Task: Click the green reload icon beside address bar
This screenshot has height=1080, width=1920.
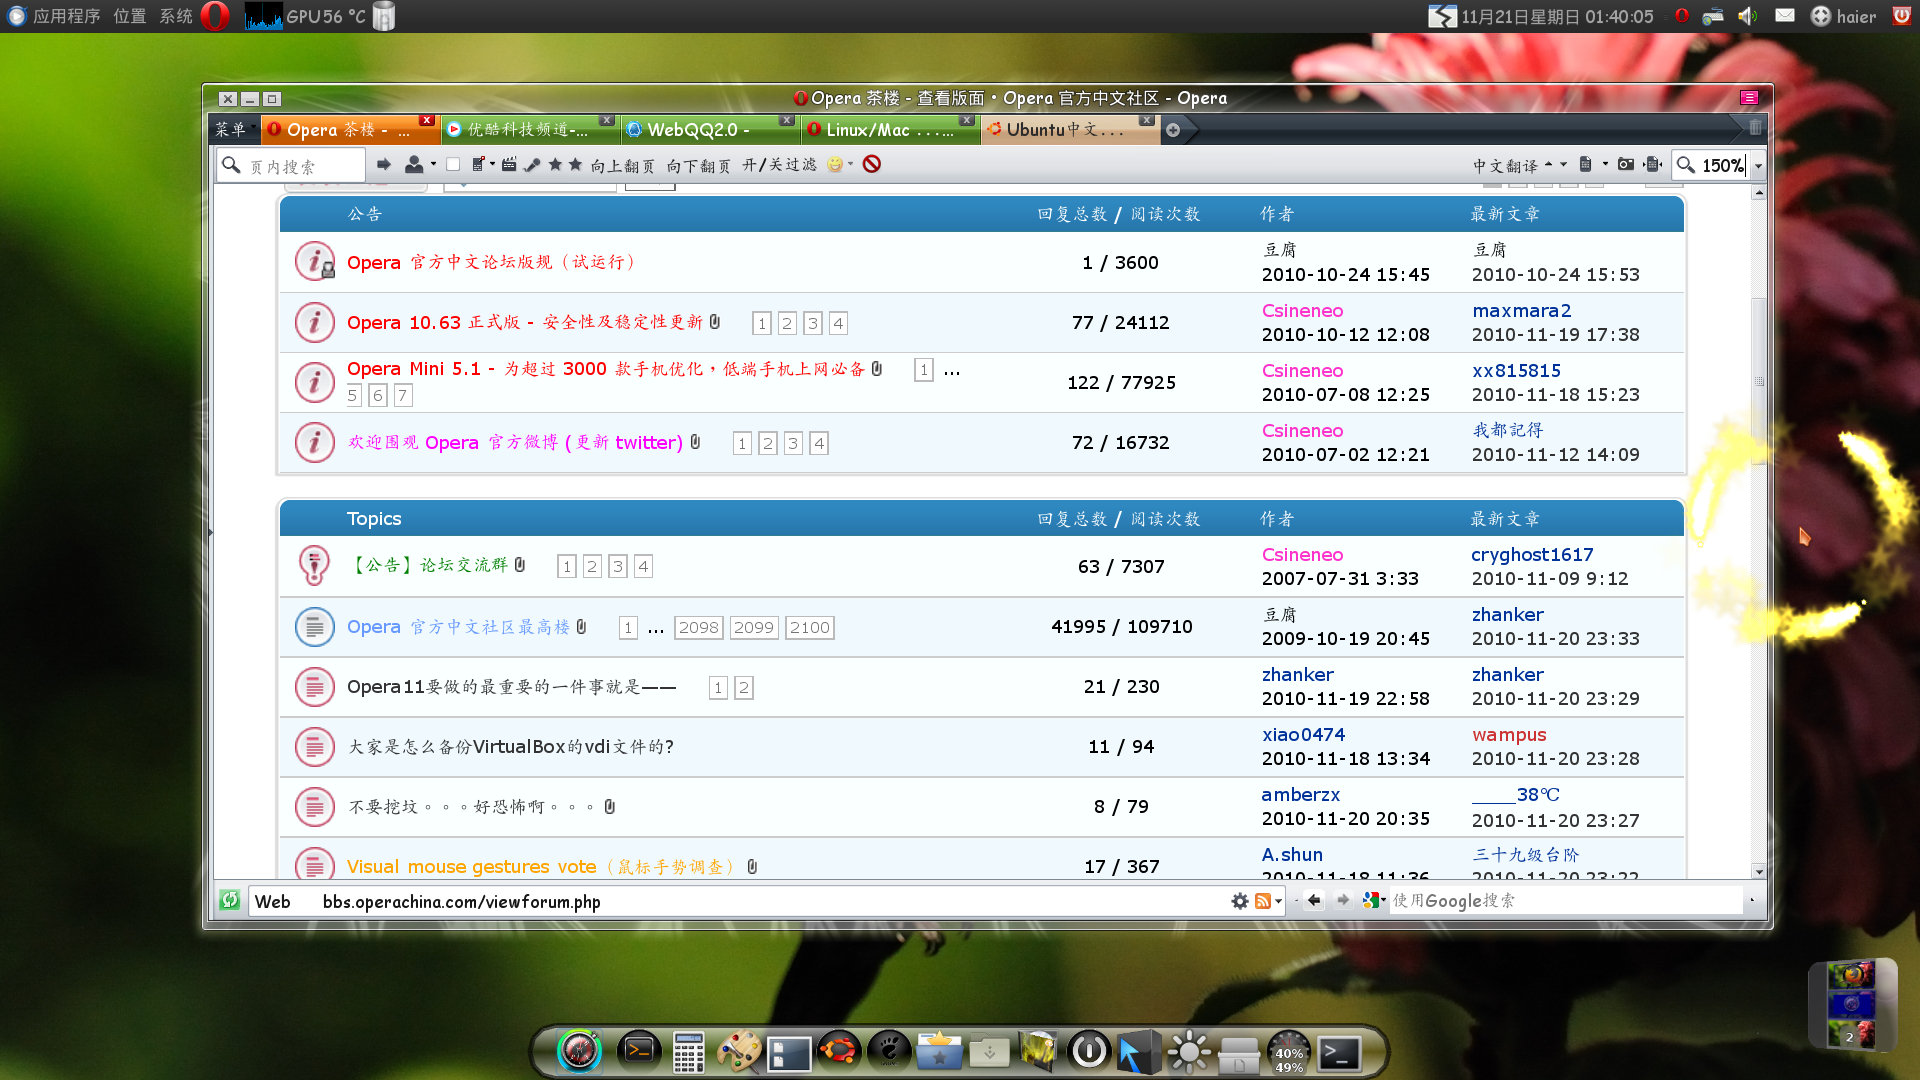Action: [x=230, y=900]
